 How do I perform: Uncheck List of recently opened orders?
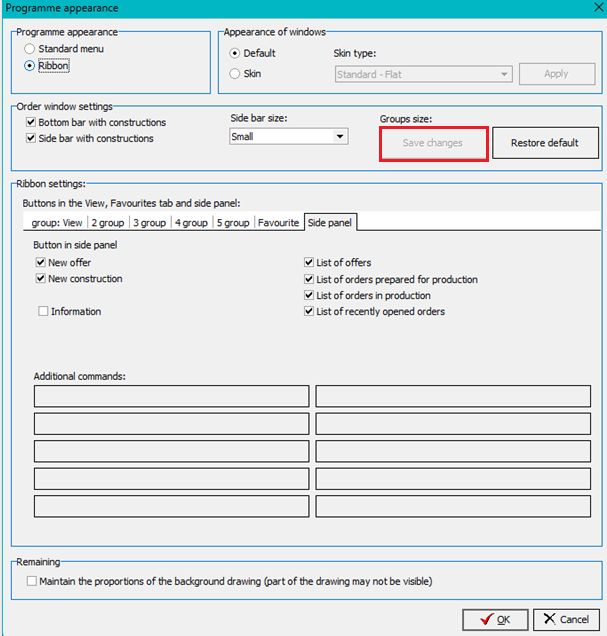tap(309, 312)
